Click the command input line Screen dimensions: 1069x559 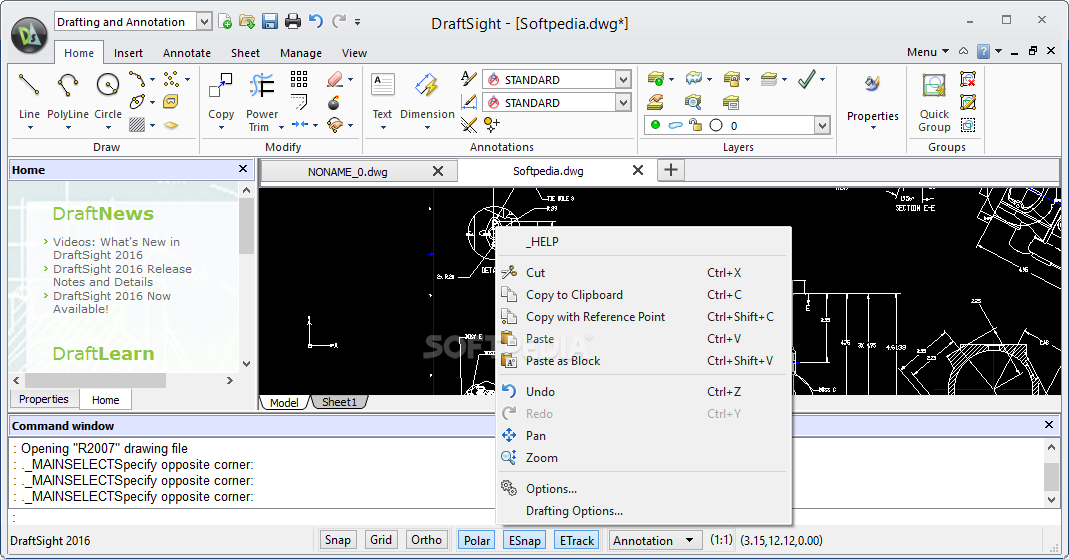pos(532,517)
